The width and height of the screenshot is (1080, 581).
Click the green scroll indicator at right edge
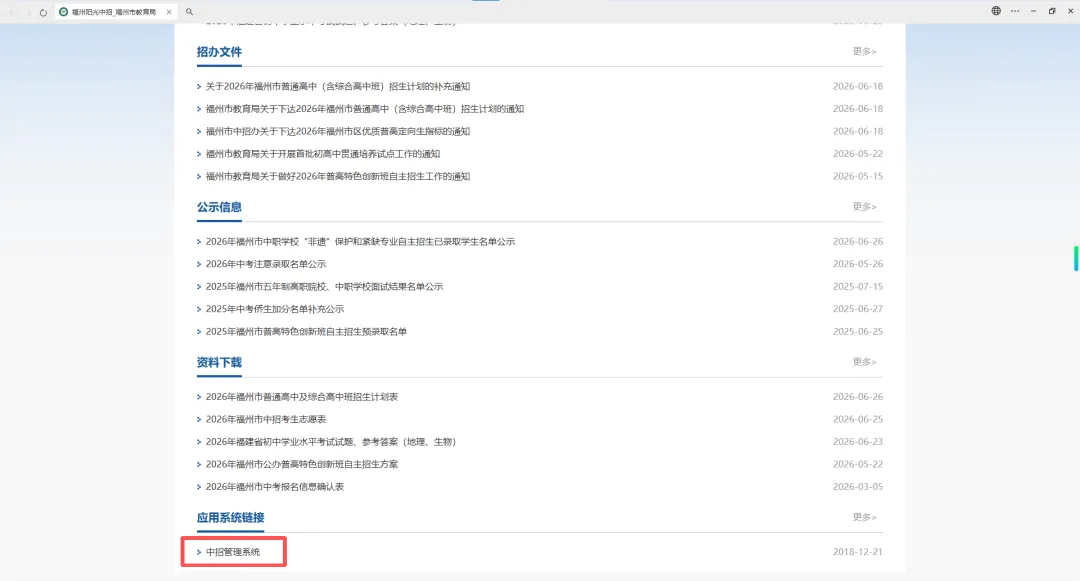(x=1076, y=258)
